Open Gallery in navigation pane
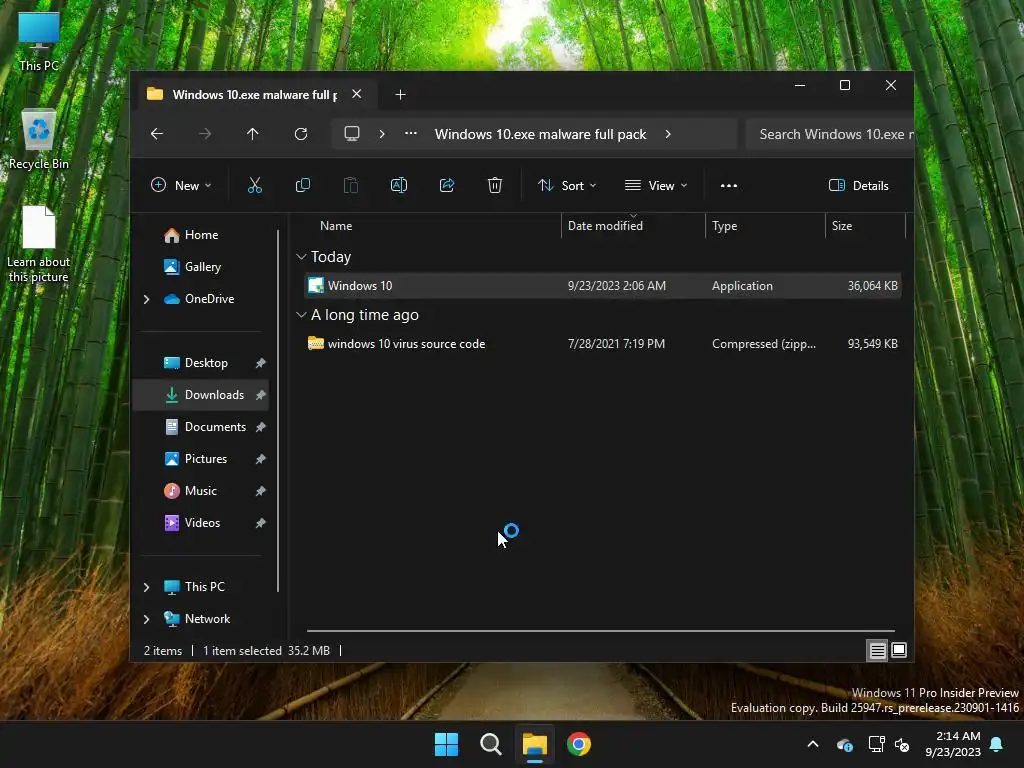1024x768 pixels. (202, 266)
